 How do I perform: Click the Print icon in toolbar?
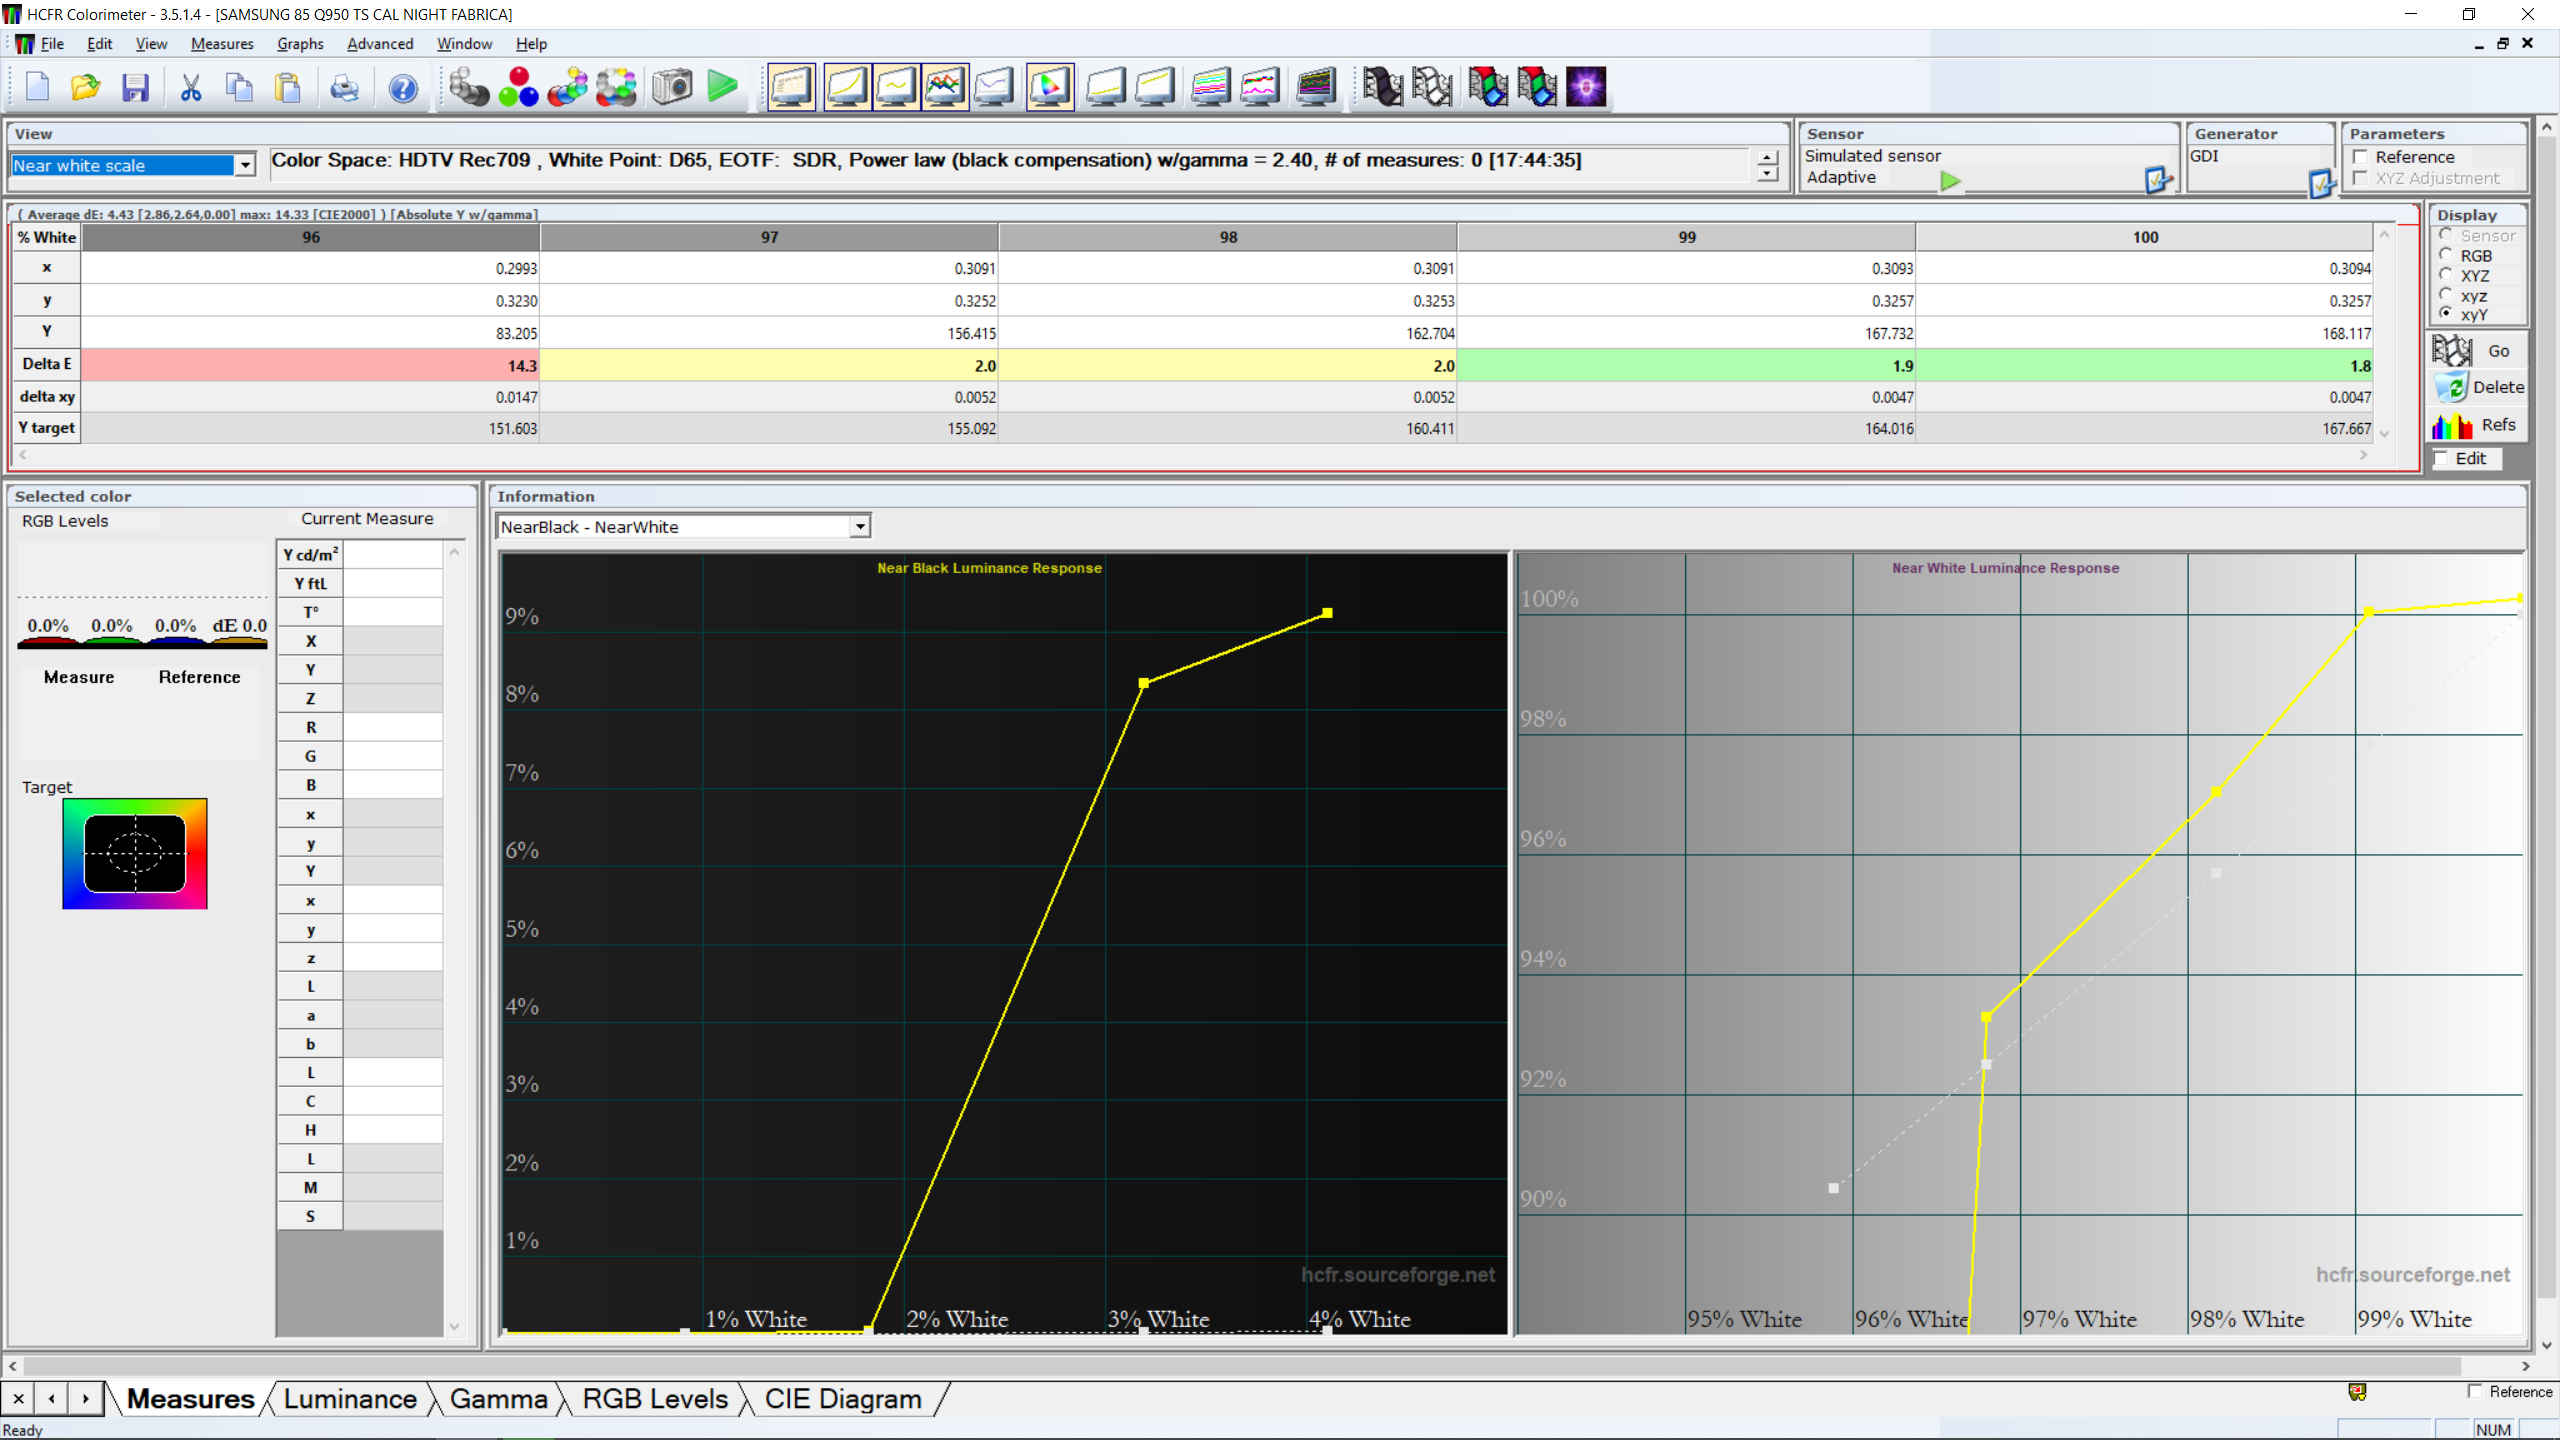click(x=344, y=88)
